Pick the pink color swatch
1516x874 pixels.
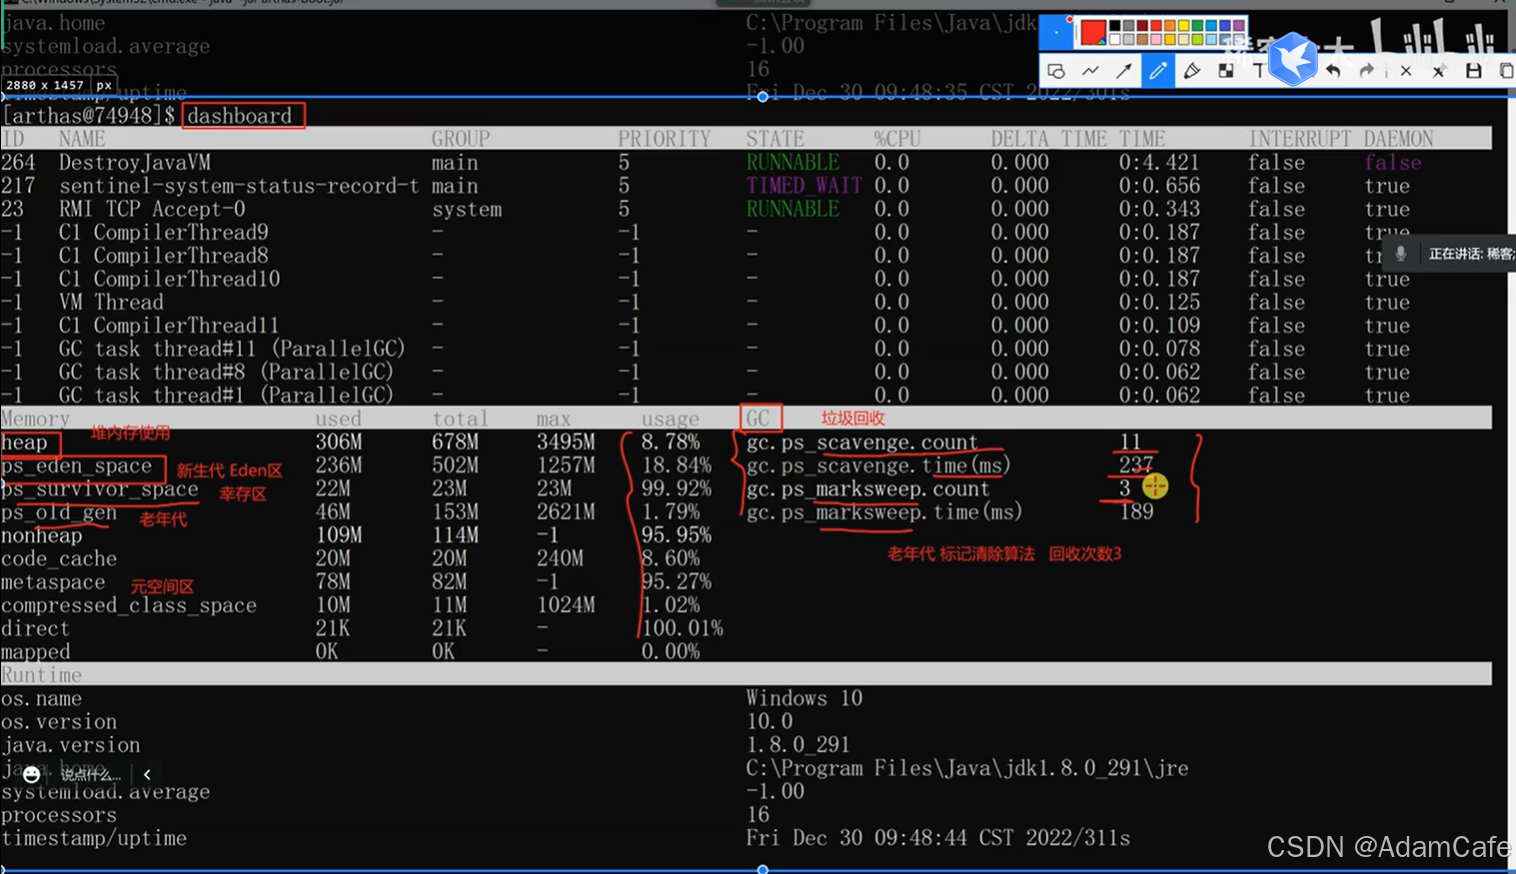[1156, 39]
